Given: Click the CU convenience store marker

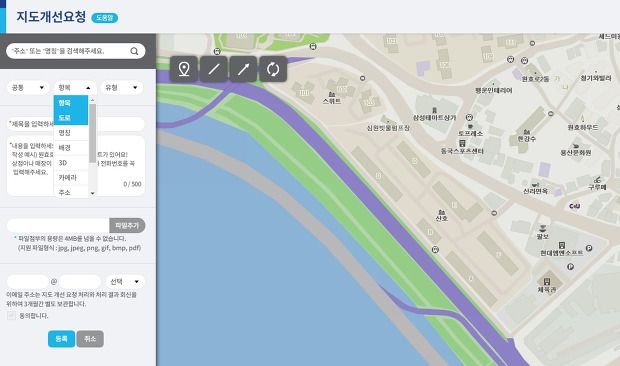Looking at the screenshot, I should pos(575,206).
